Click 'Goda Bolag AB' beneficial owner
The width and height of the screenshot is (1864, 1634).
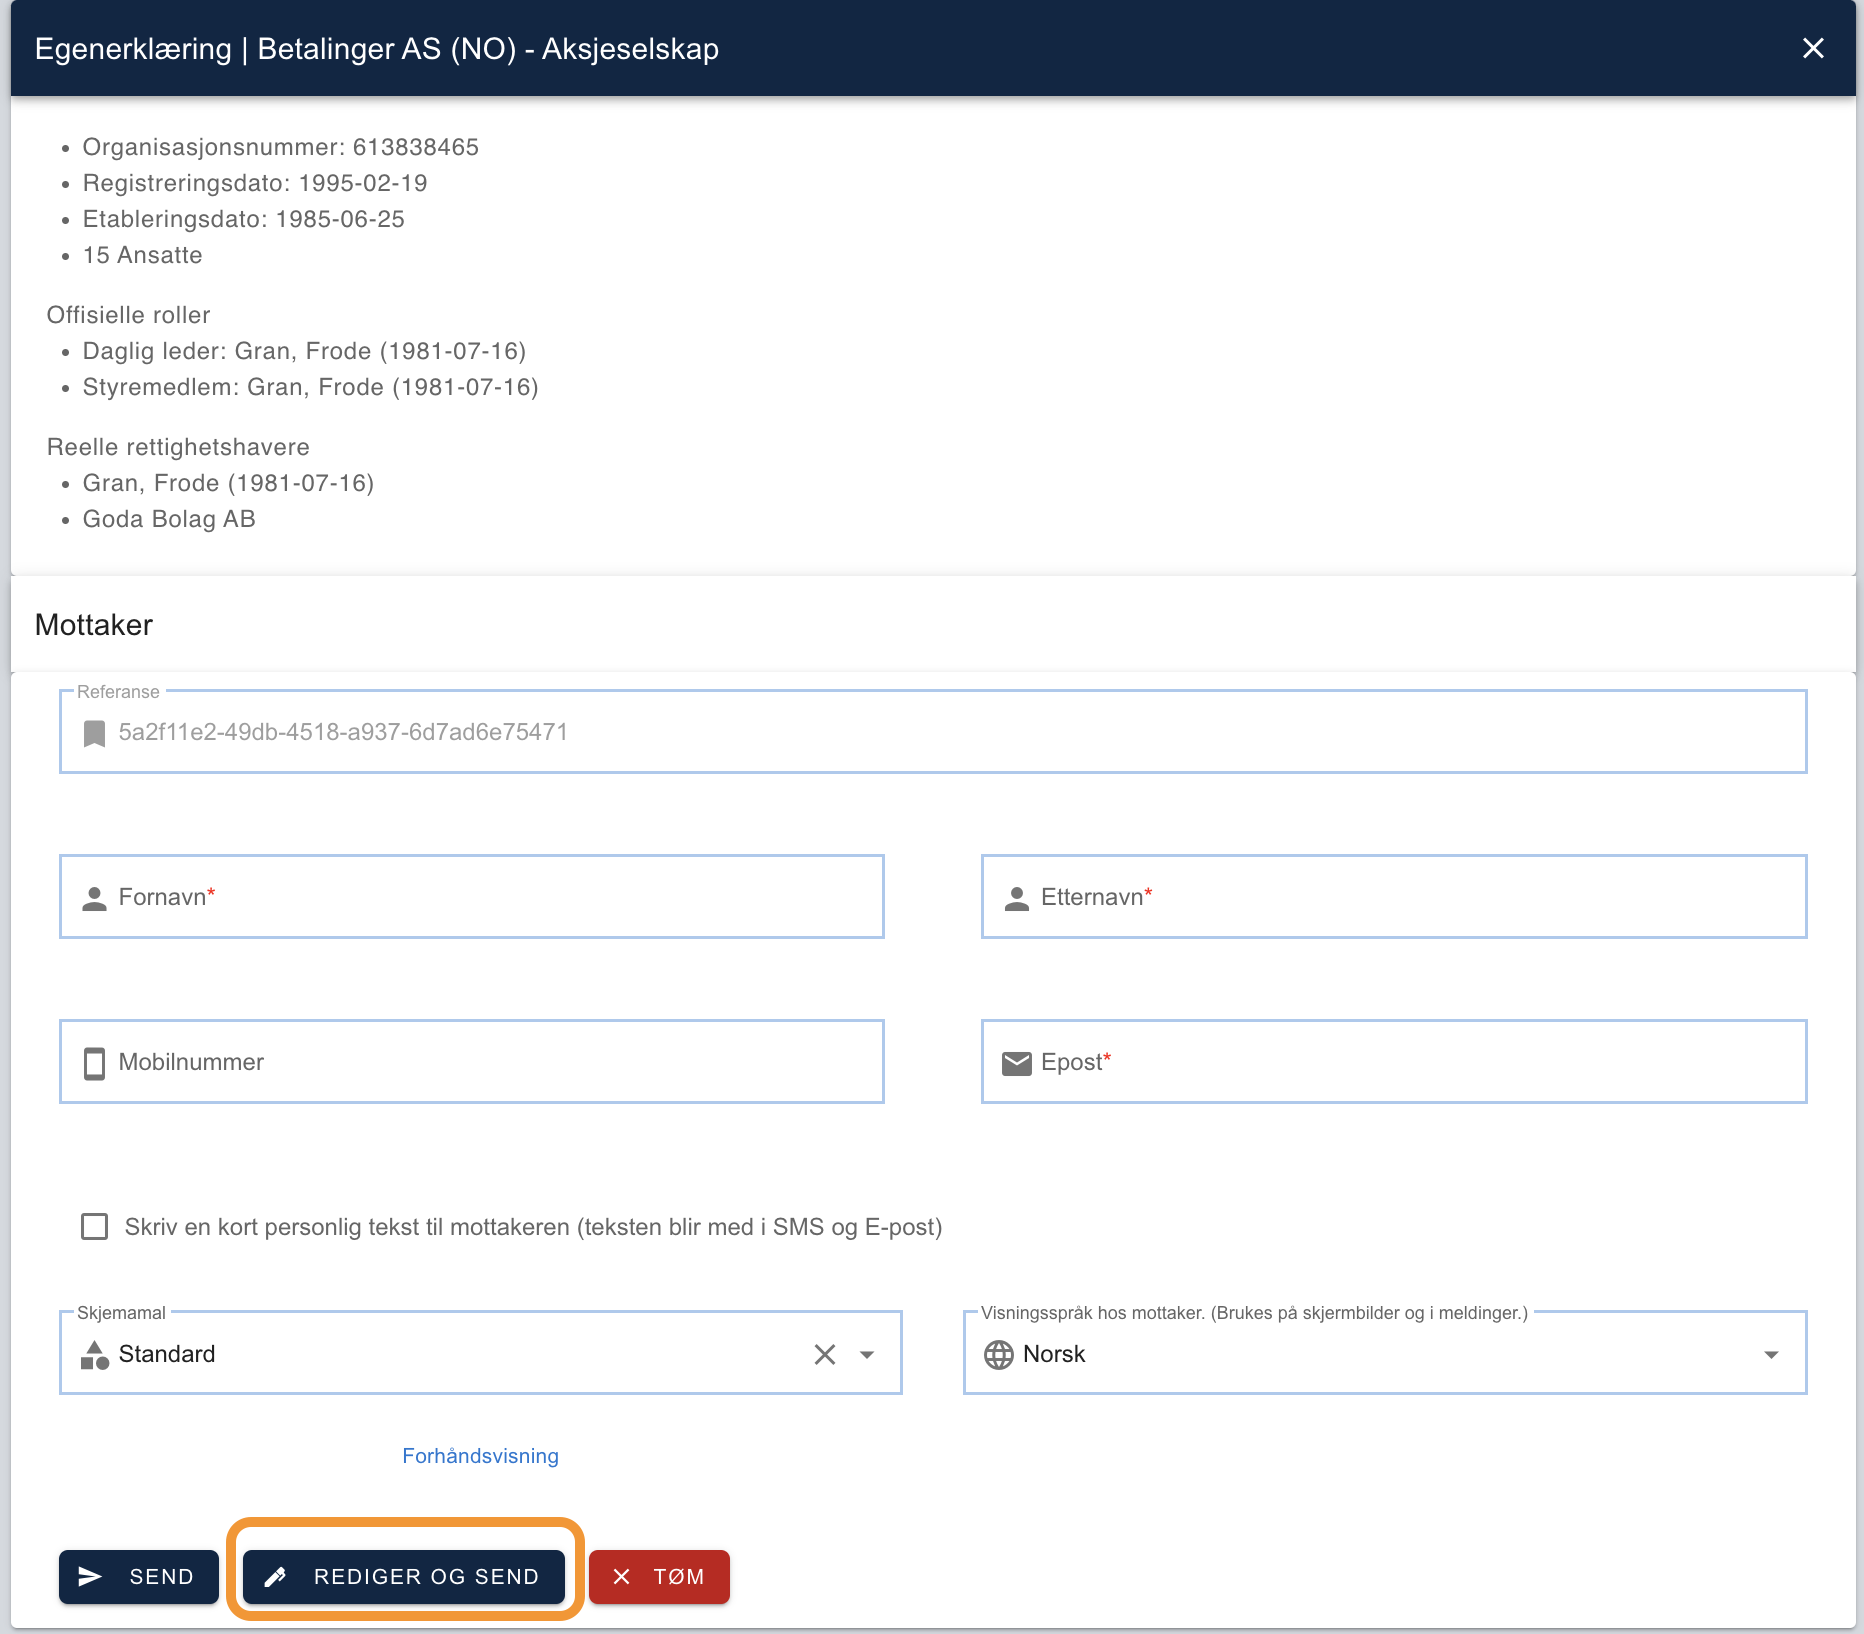pos(169,519)
